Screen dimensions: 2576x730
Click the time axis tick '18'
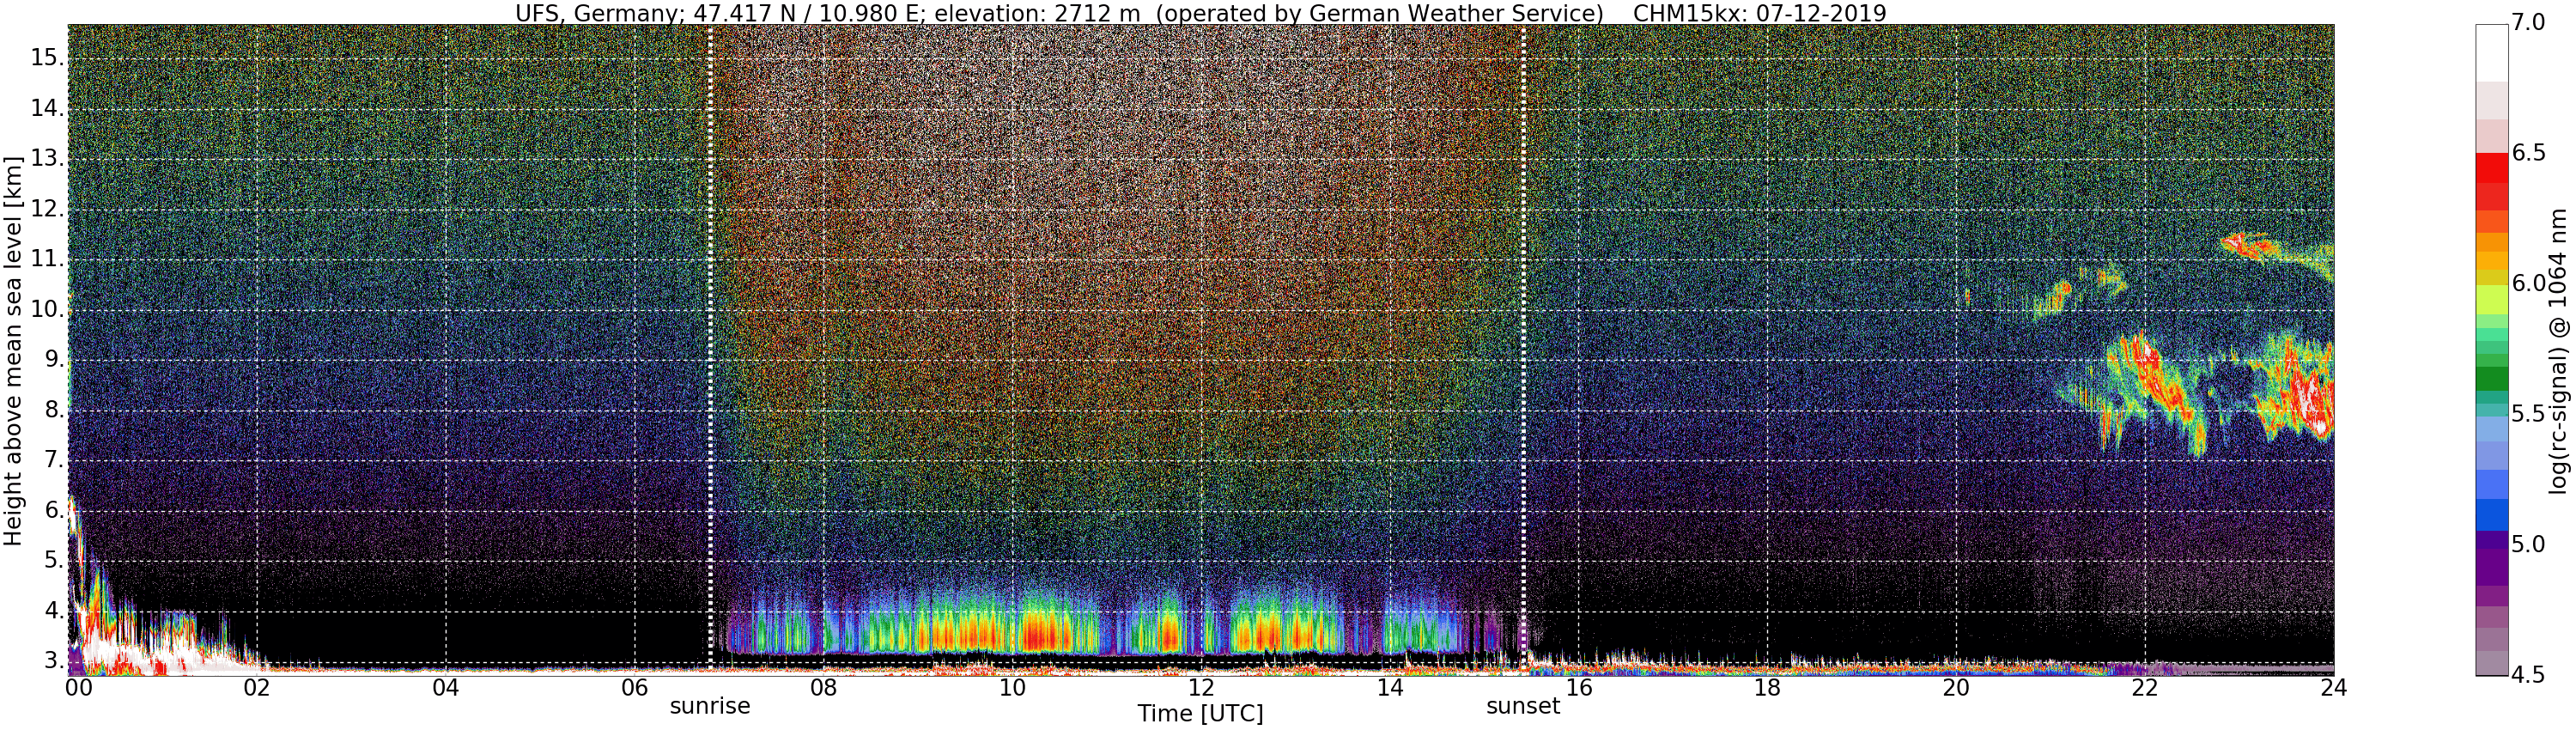[x=1767, y=688]
